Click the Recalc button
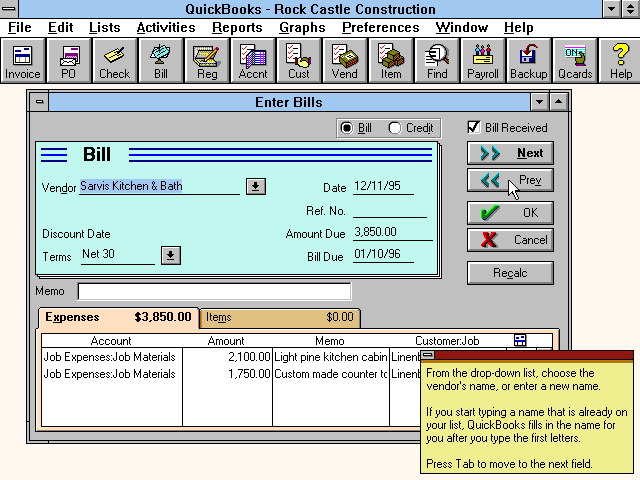This screenshot has width=640, height=480. [510, 273]
